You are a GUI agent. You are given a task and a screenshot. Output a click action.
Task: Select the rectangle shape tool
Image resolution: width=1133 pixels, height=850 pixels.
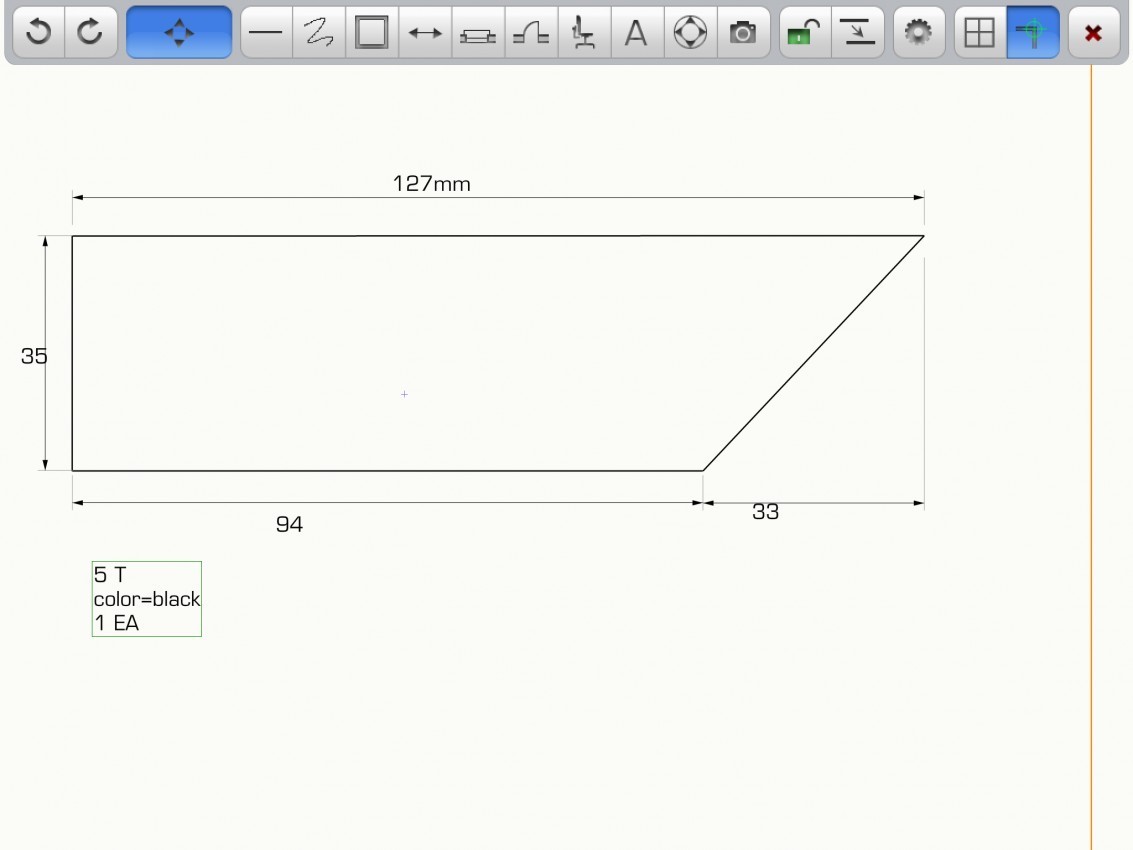click(x=371, y=33)
